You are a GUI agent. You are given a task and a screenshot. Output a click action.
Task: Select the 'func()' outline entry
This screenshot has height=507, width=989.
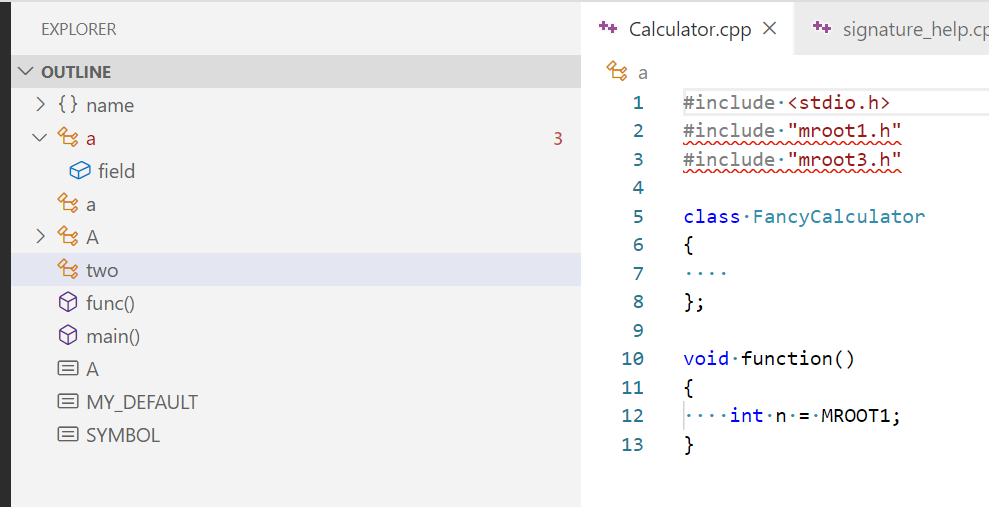tap(296, 303)
